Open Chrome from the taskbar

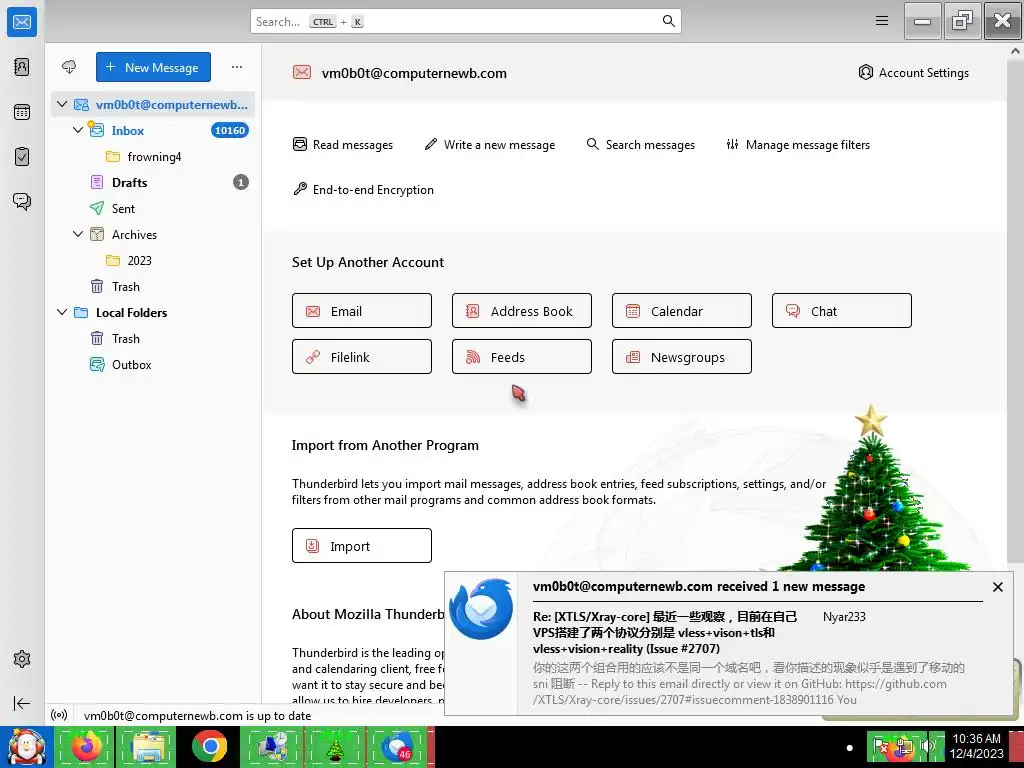pyautogui.click(x=210, y=746)
